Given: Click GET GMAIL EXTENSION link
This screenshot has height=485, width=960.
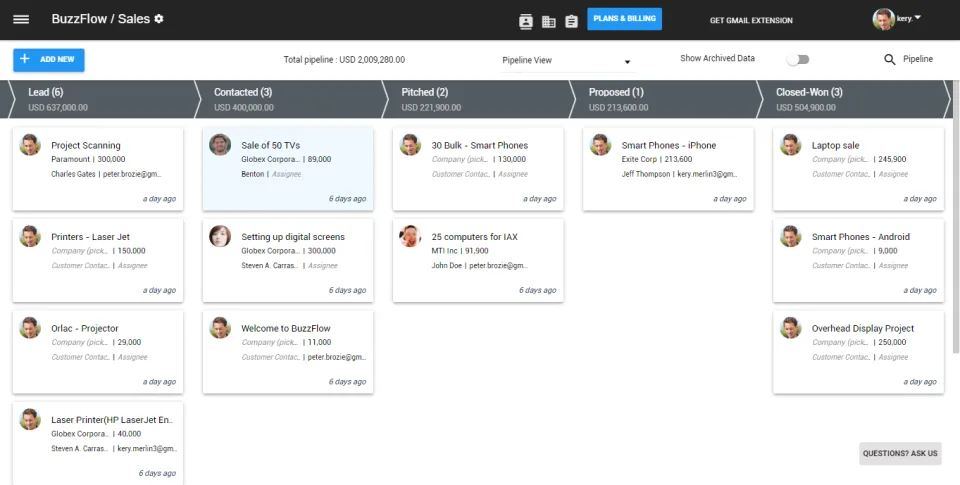Looking at the screenshot, I should click(x=751, y=20).
